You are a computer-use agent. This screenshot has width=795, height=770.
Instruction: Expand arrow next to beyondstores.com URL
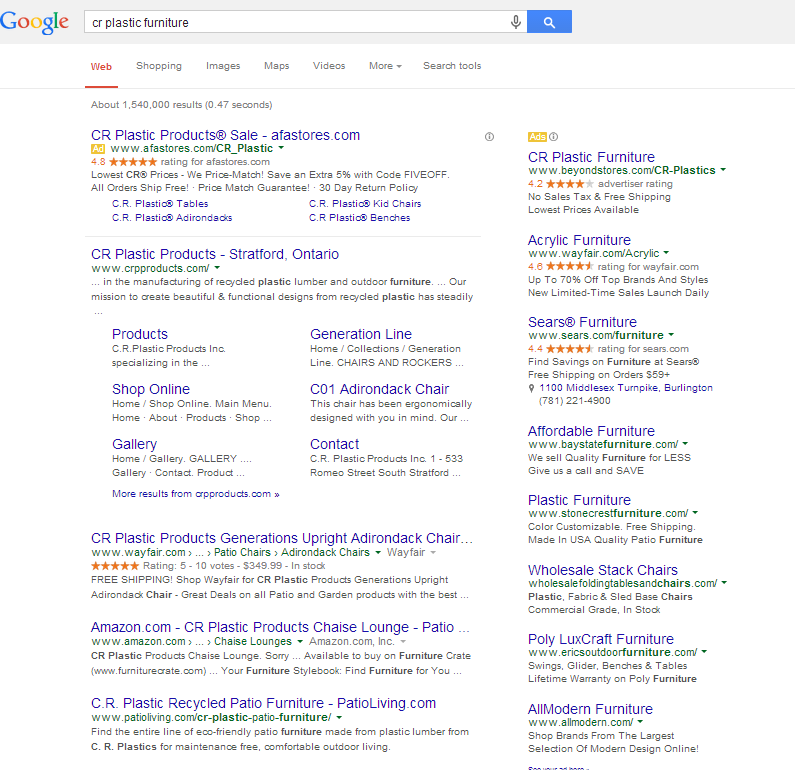(x=723, y=170)
